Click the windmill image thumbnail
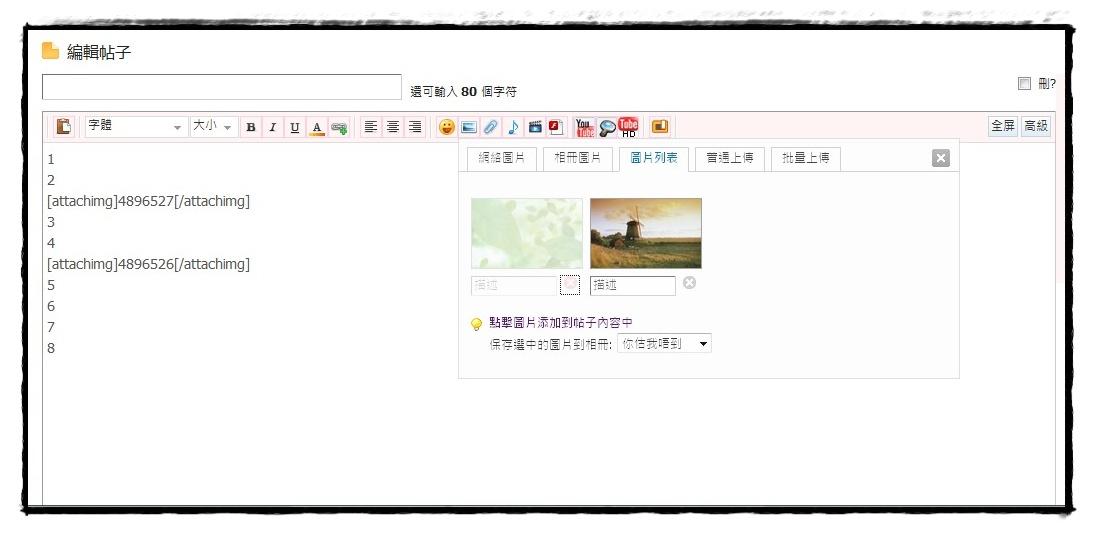1095x535 pixels. pos(645,233)
